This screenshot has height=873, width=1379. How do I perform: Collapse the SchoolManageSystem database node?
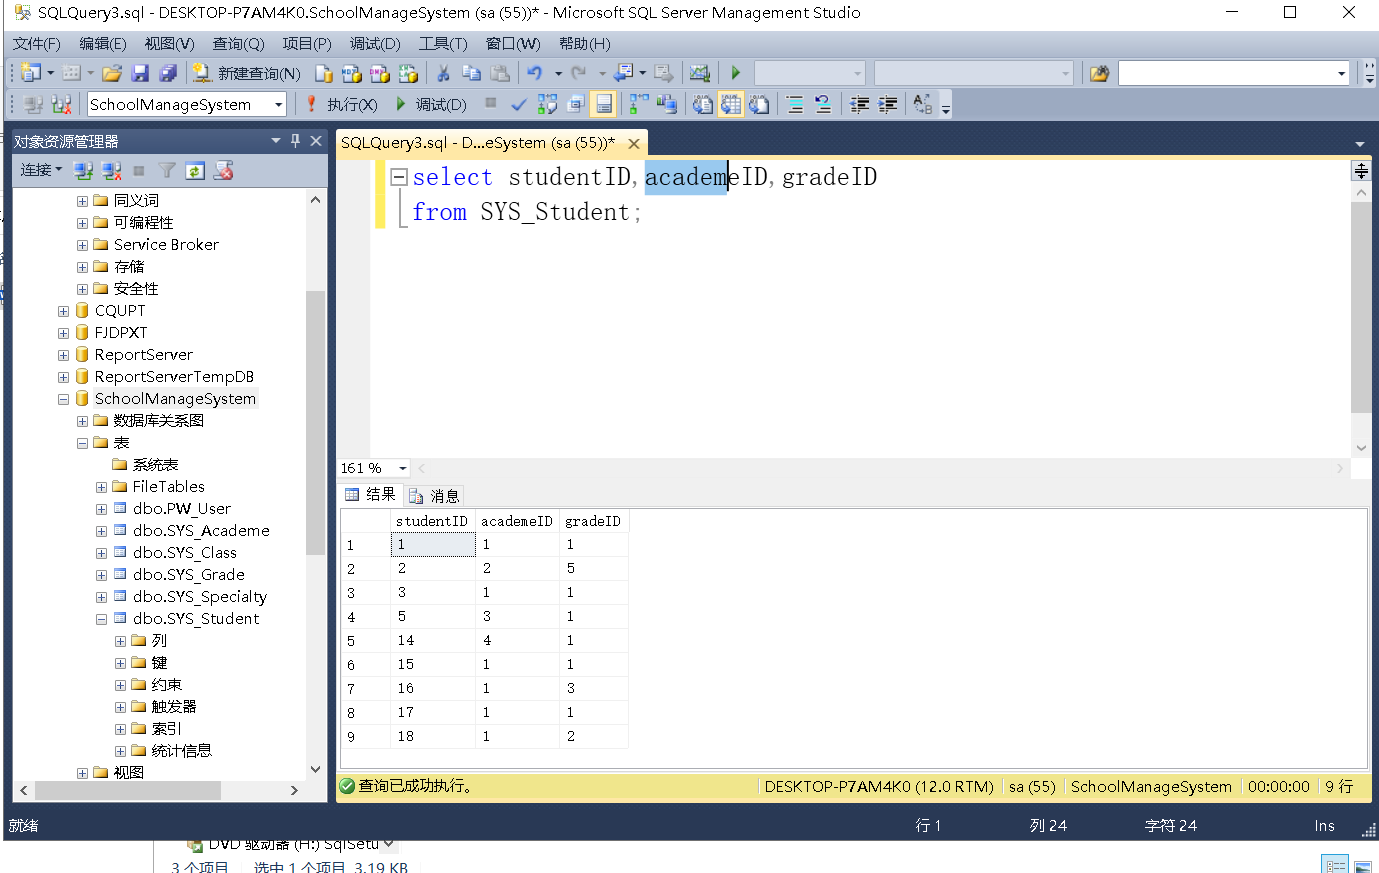click(63, 399)
